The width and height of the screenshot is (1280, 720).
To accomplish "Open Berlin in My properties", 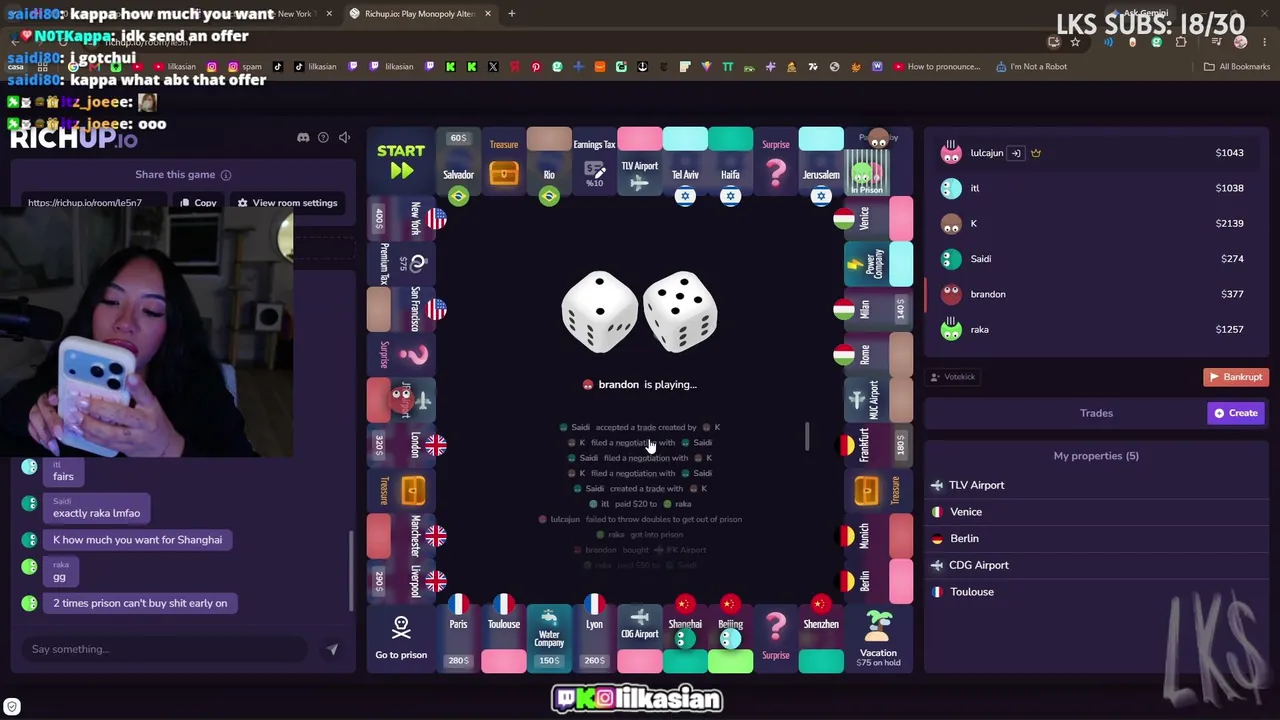I will [x=1096, y=539].
